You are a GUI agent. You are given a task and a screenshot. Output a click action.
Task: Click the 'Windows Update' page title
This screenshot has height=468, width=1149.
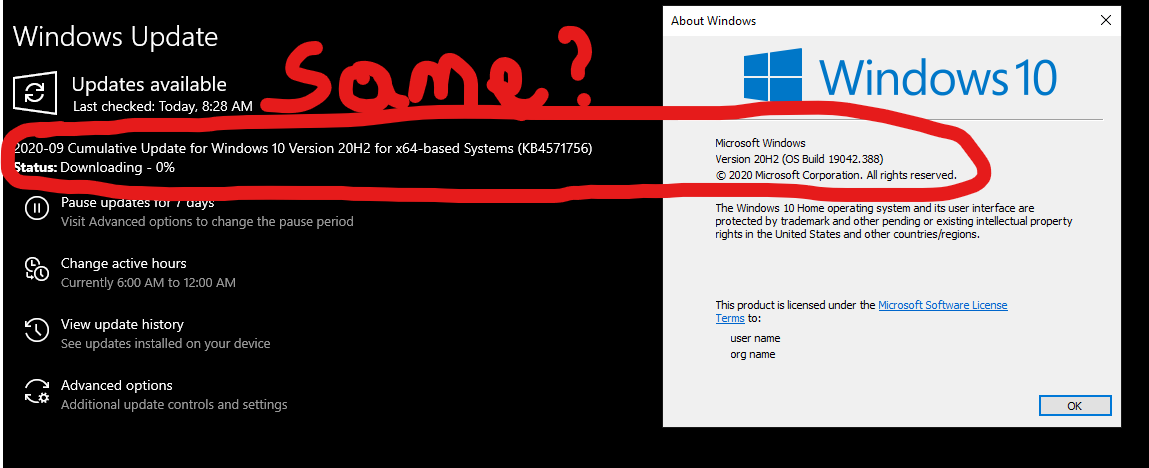click(x=116, y=37)
